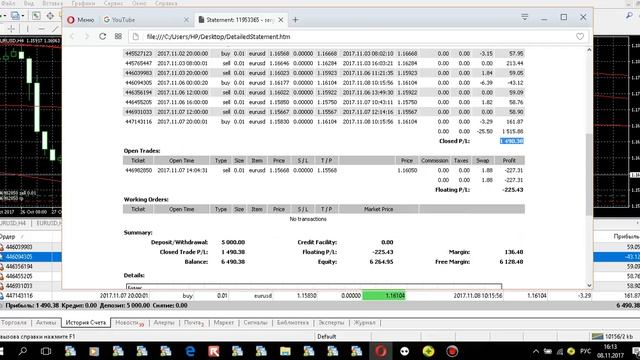Click the browser vertical scrollbar thumb
The height and width of the screenshot is (360, 640).
point(589,174)
